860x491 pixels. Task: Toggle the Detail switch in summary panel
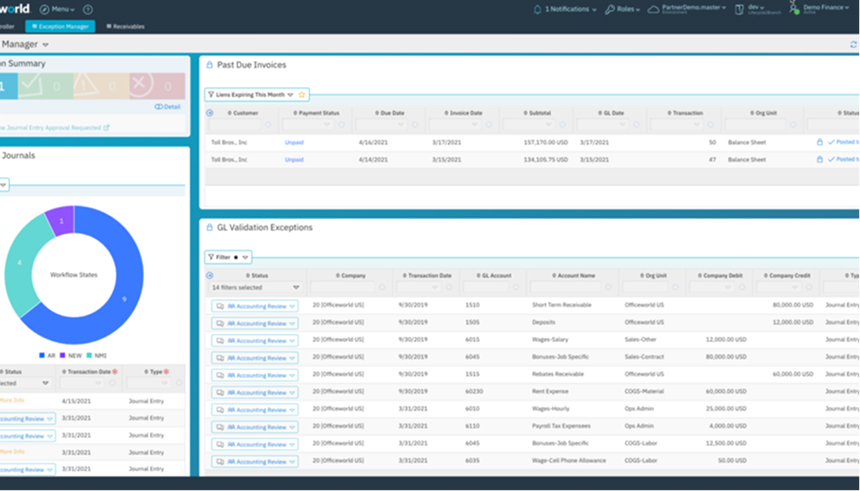pos(167,106)
